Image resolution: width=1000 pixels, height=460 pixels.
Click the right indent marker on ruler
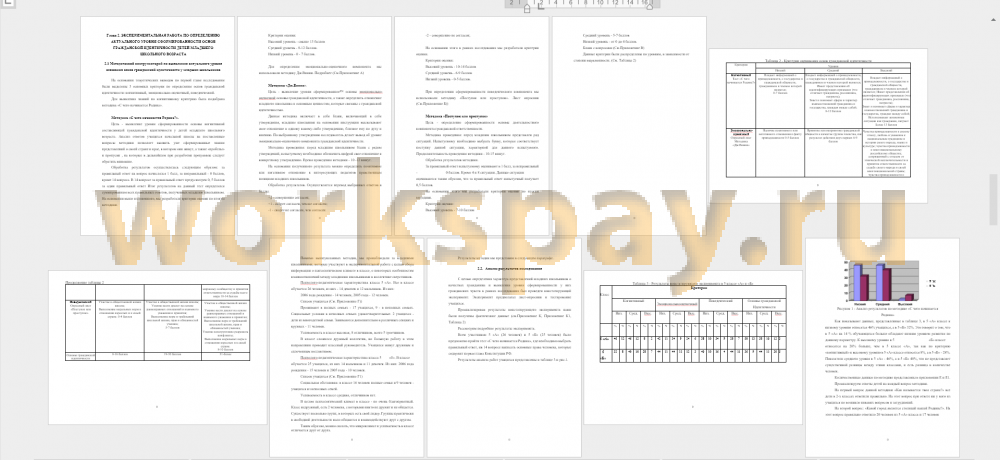click(649, 7)
